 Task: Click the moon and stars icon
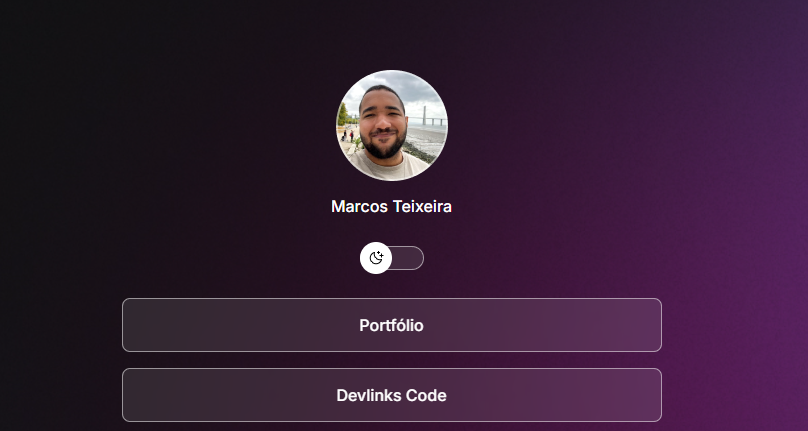(376, 258)
